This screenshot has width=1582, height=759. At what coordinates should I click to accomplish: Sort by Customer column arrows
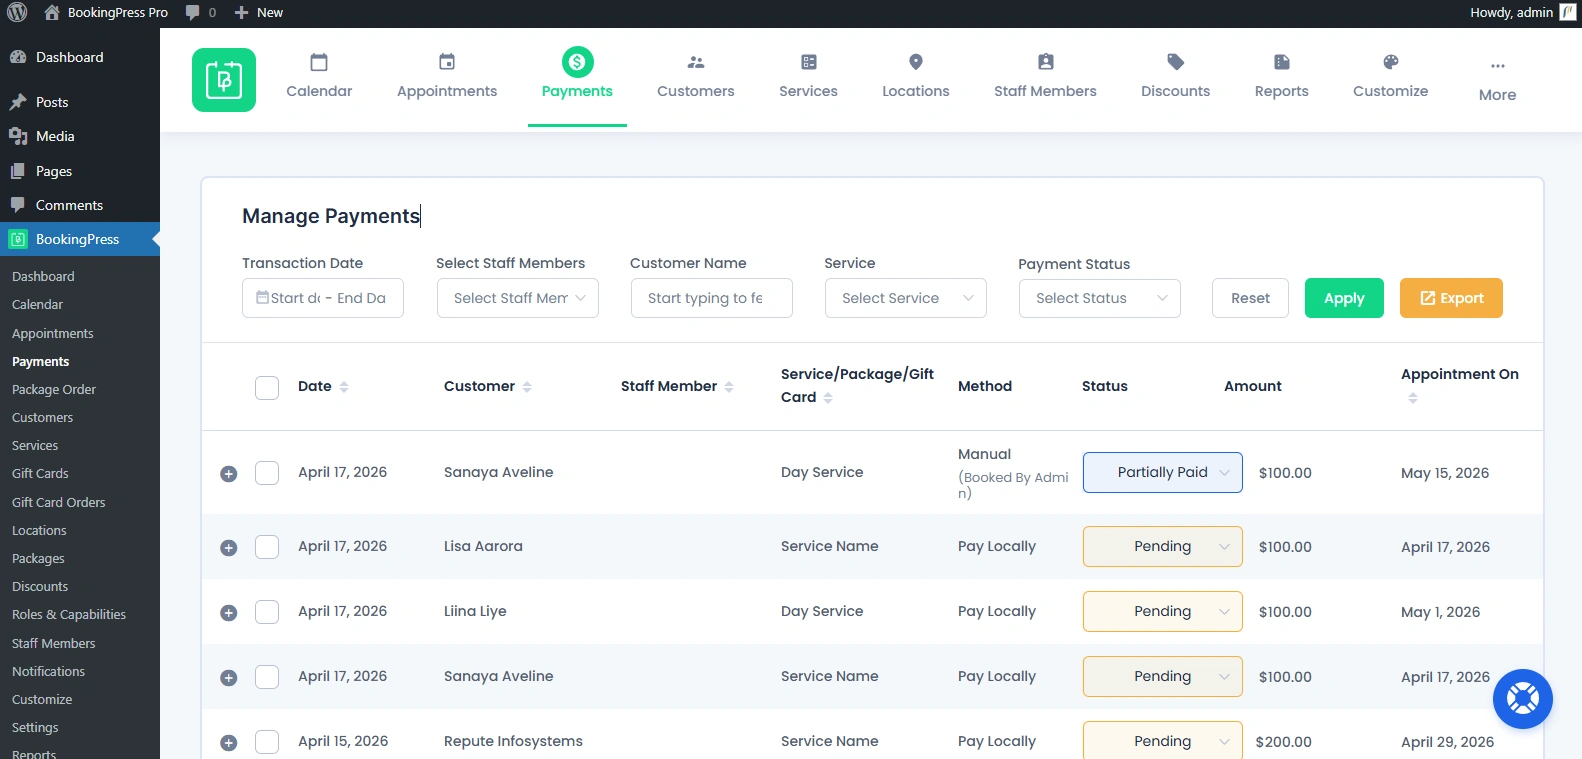tap(527, 387)
